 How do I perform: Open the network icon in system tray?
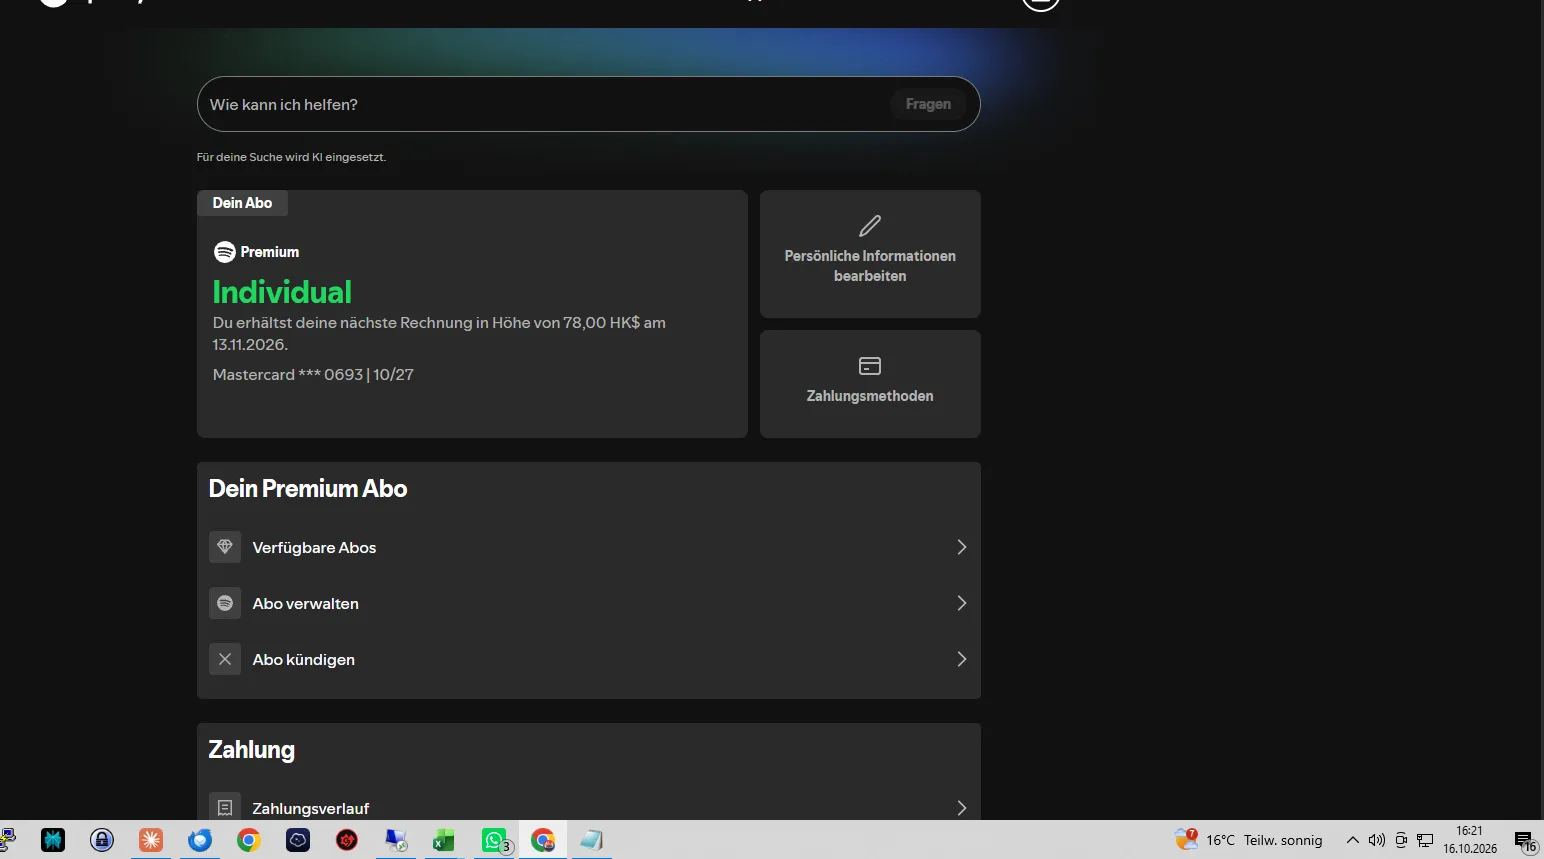(x=1425, y=840)
